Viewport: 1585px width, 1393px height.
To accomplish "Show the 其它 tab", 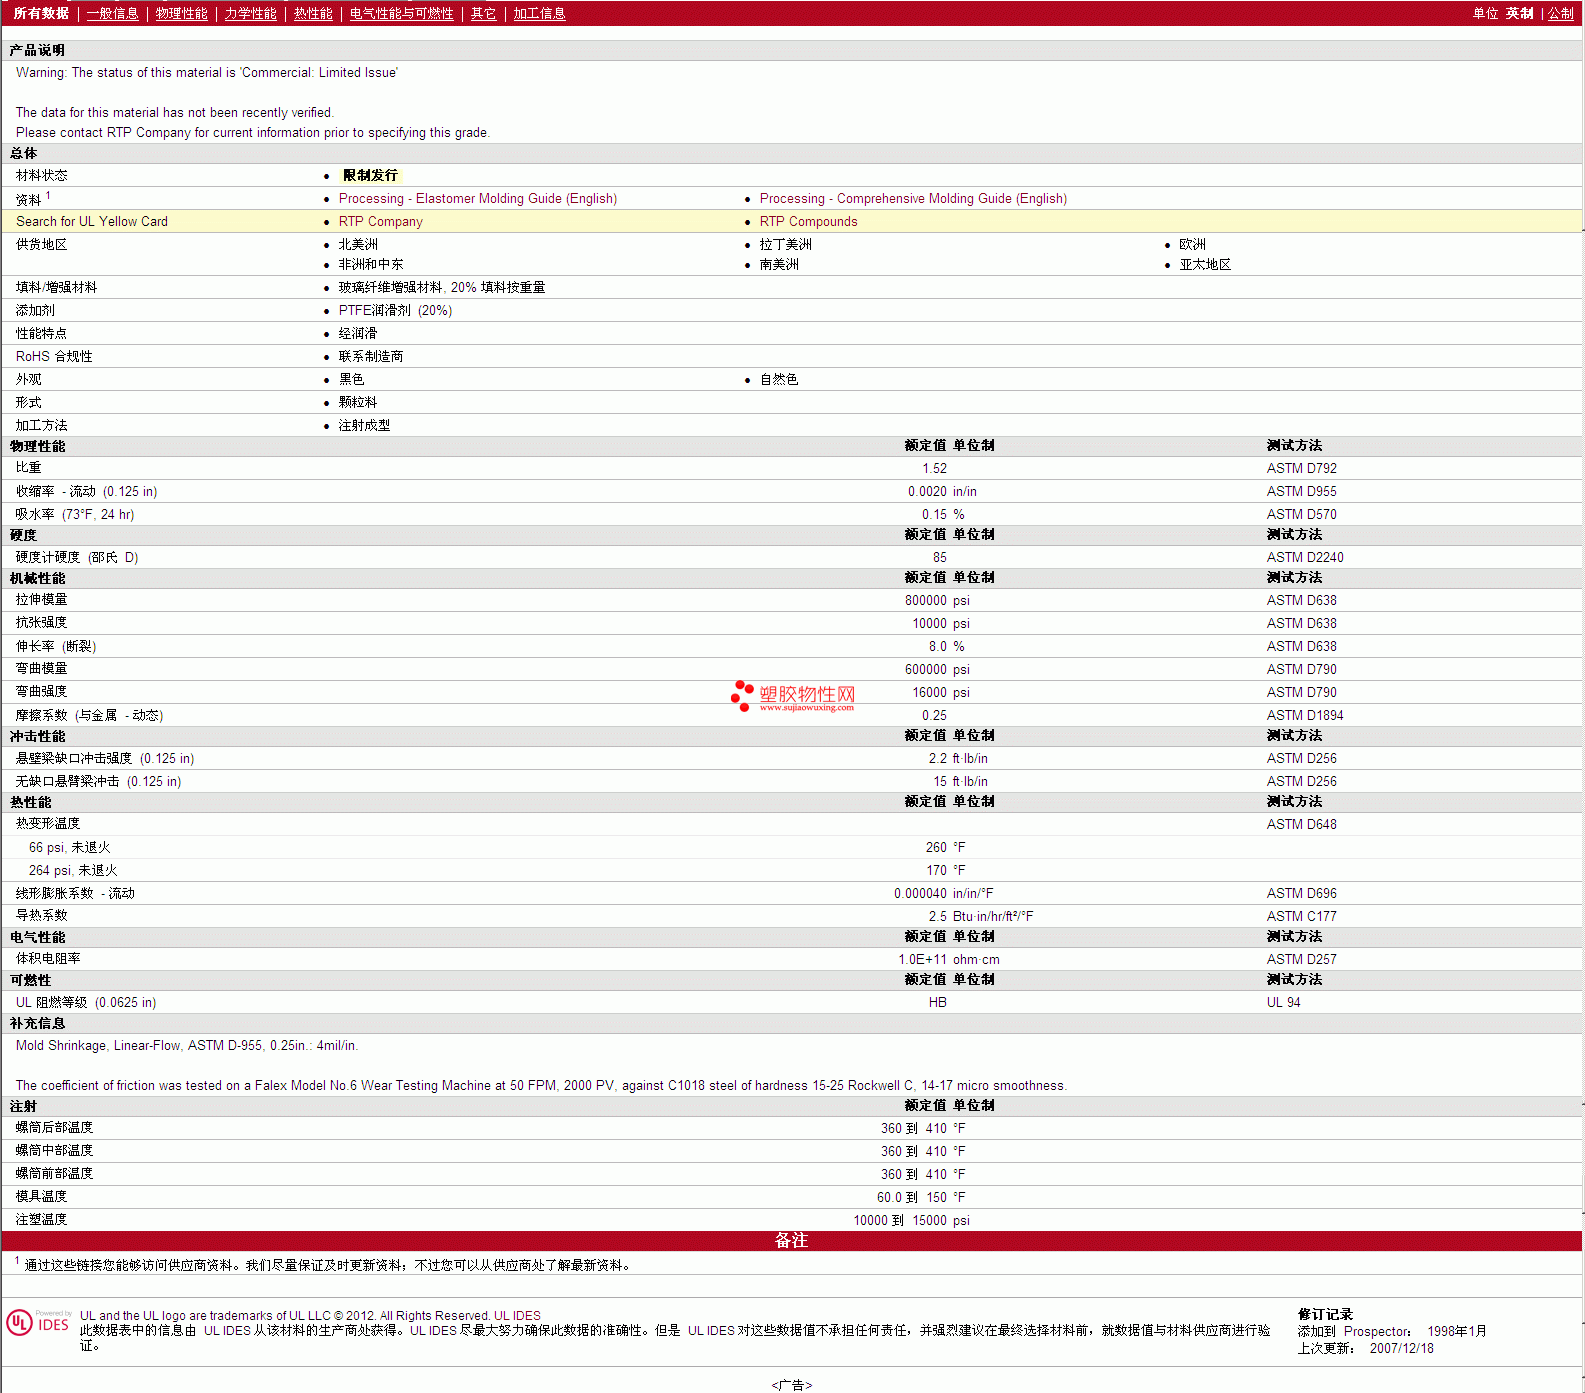I will pos(483,13).
